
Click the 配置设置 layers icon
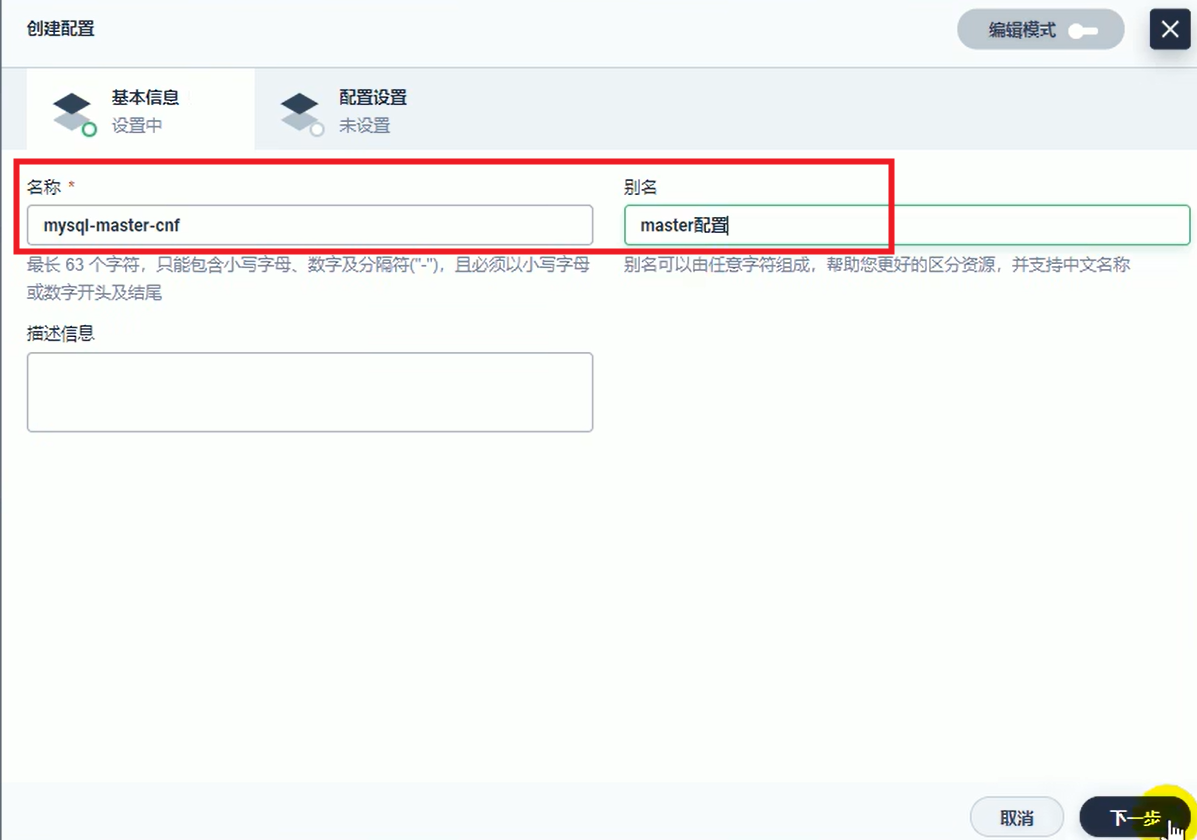pyautogui.click(x=302, y=113)
